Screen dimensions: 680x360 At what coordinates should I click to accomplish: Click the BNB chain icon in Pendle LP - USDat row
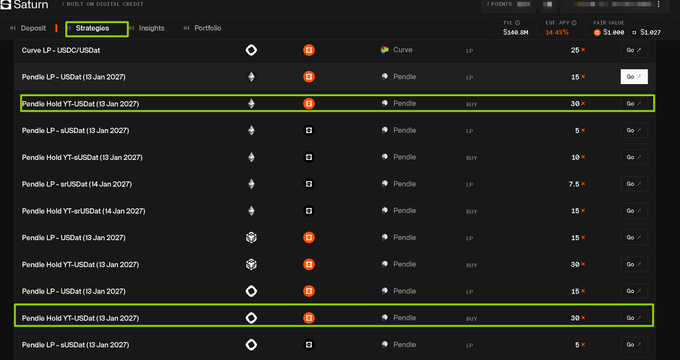[251, 237]
